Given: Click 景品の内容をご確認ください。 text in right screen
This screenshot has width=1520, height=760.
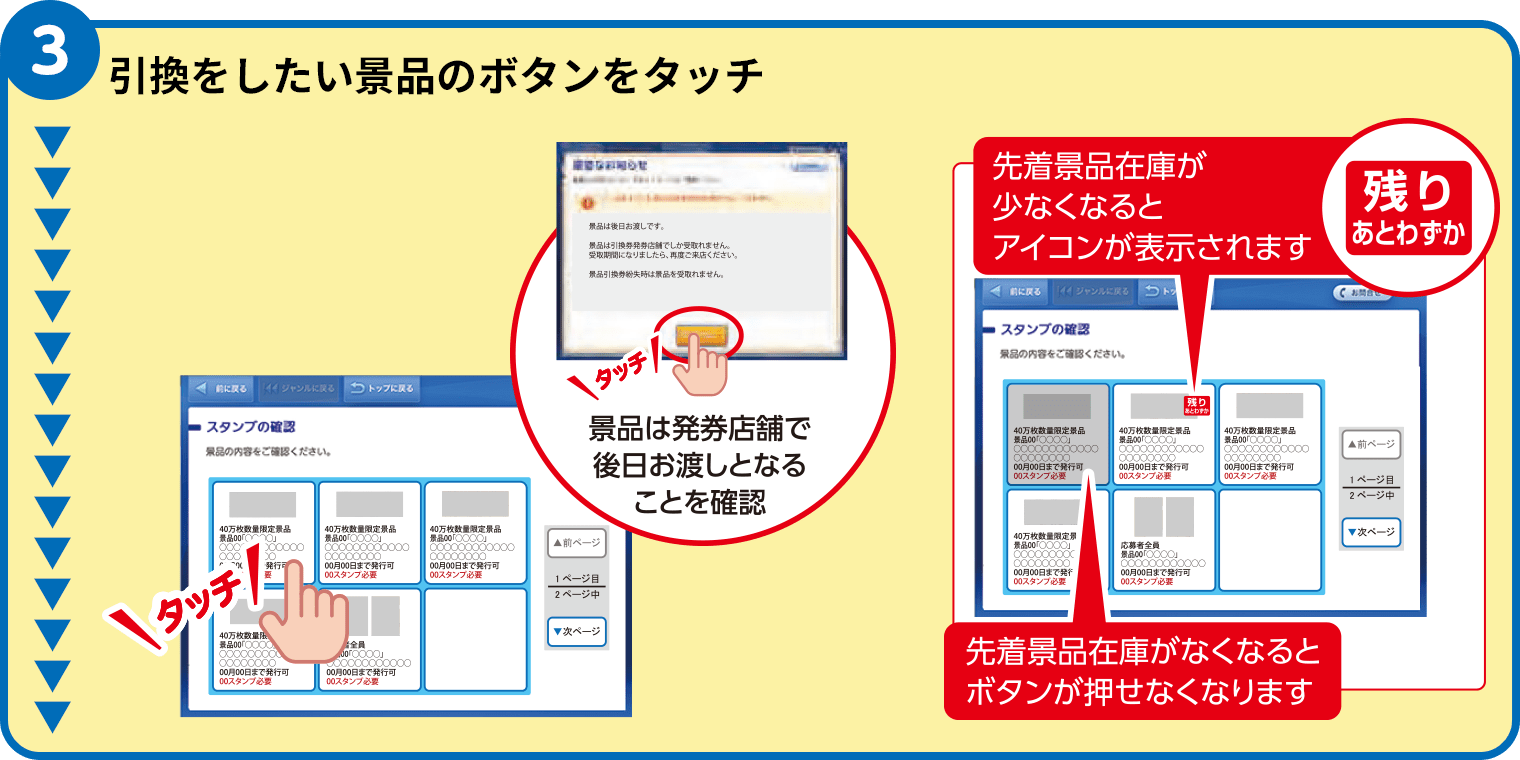Looking at the screenshot, I should tap(1063, 354).
